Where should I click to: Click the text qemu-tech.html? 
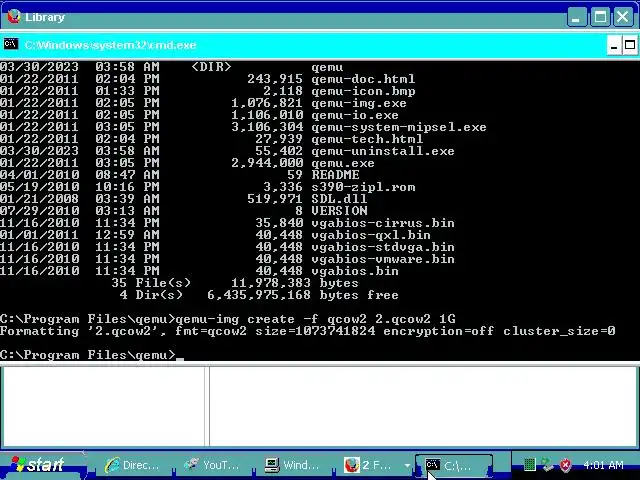367,139
